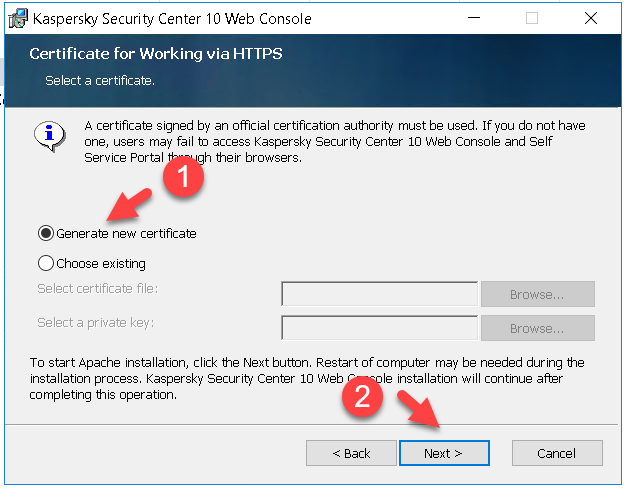Close the Kaspersky Web Console installer
The width and height of the screenshot is (628, 489).
click(x=591, y=18)
